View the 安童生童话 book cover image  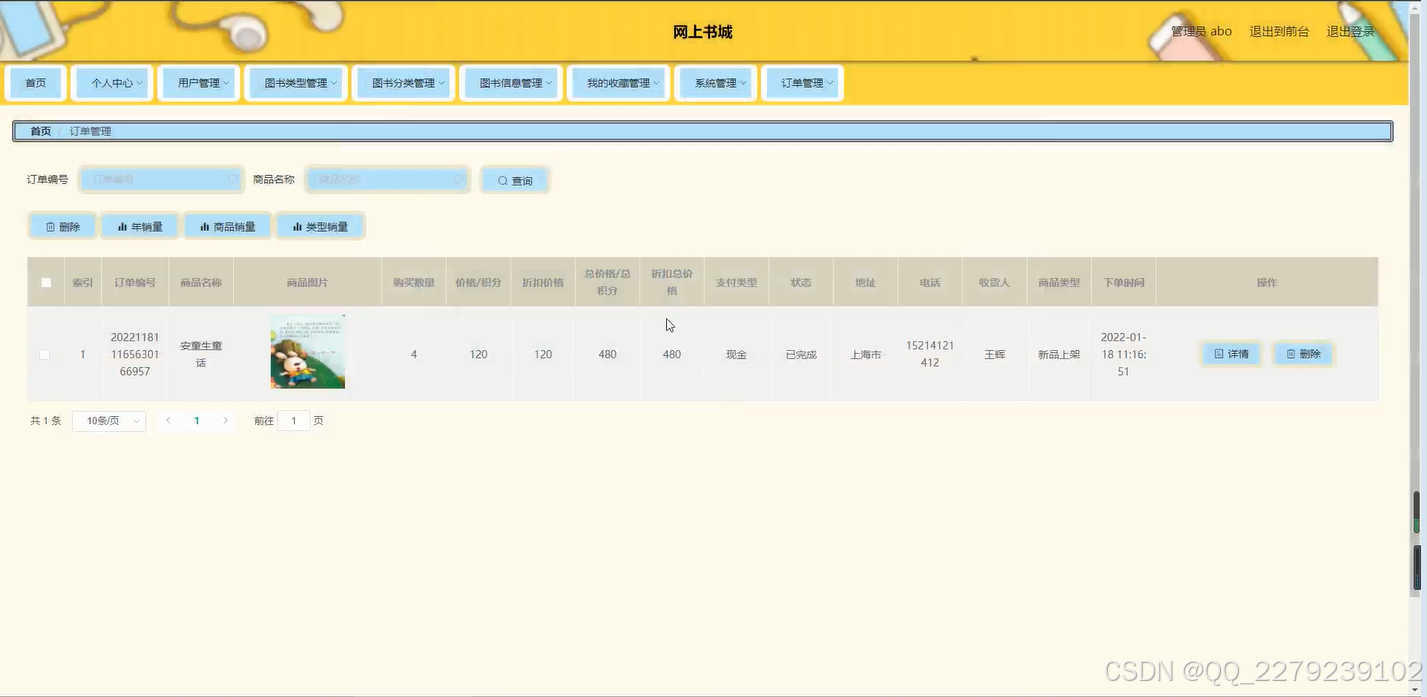click(x=307, y=352)
